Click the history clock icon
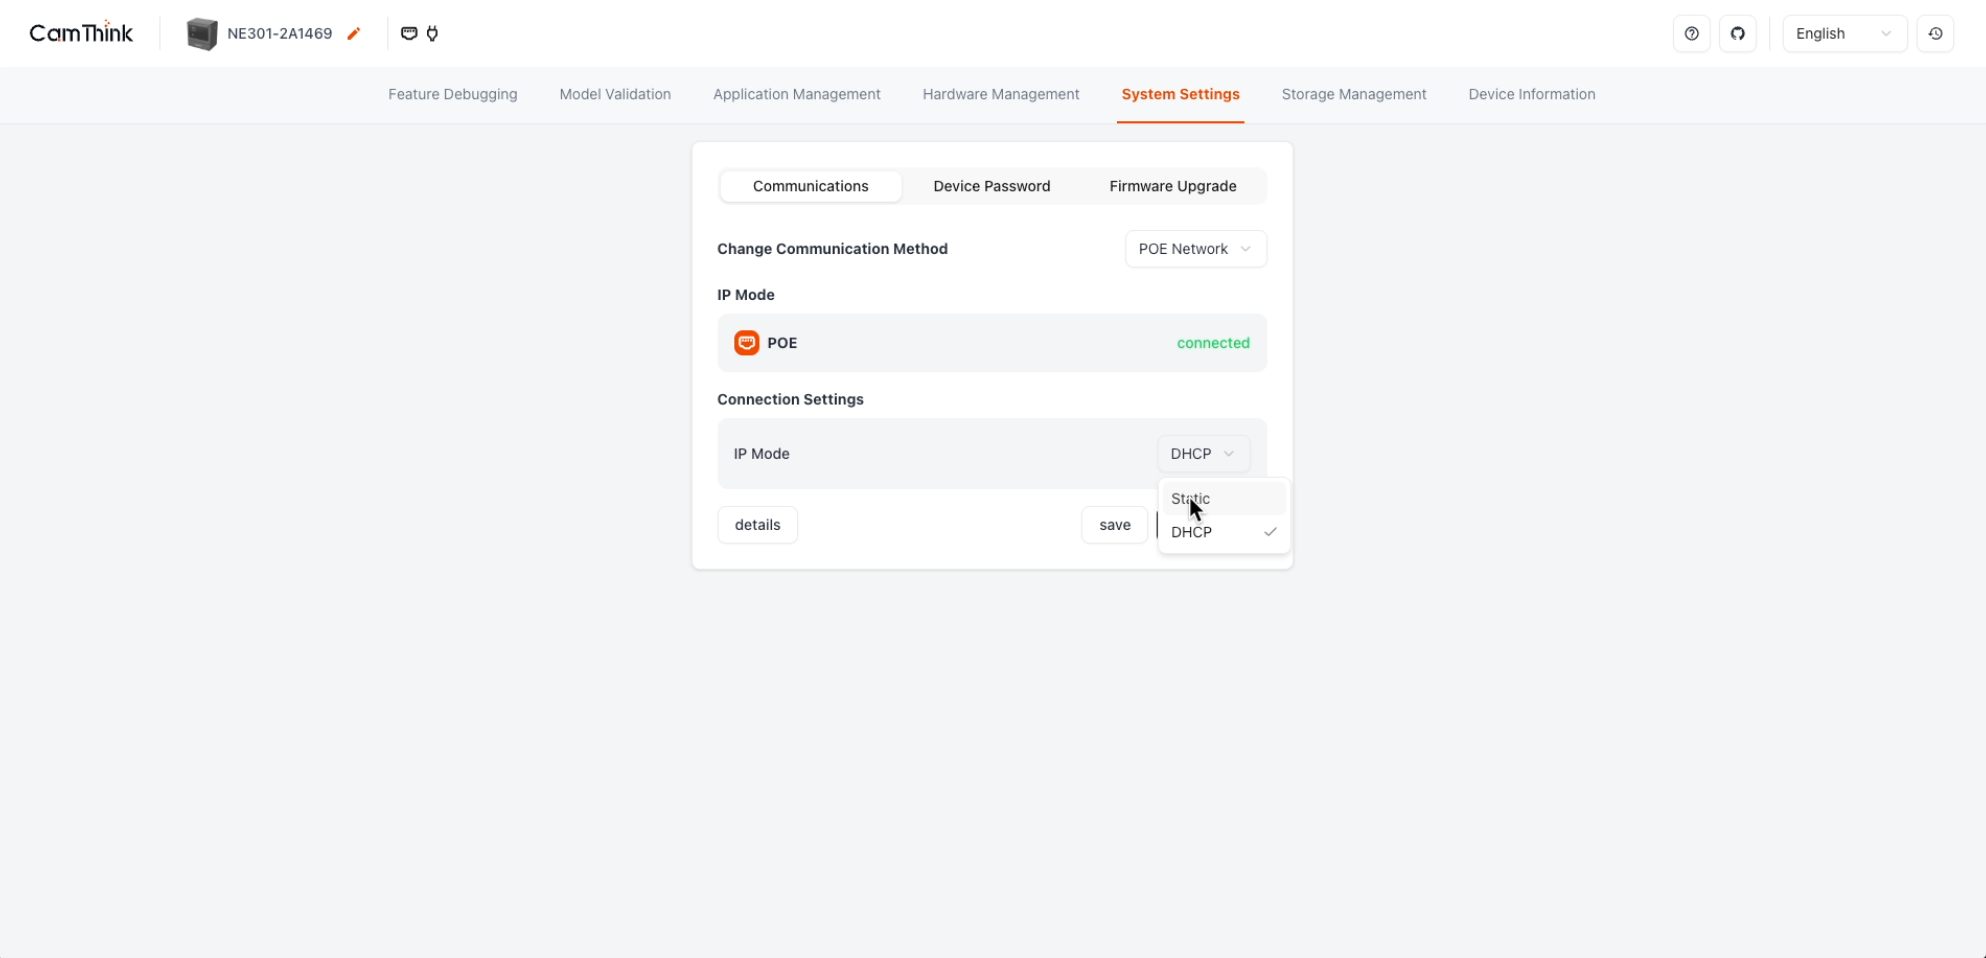Image resolution: width=1986 pixels, height=958 pixels. pyautogui.click(x=1935, y=33)
